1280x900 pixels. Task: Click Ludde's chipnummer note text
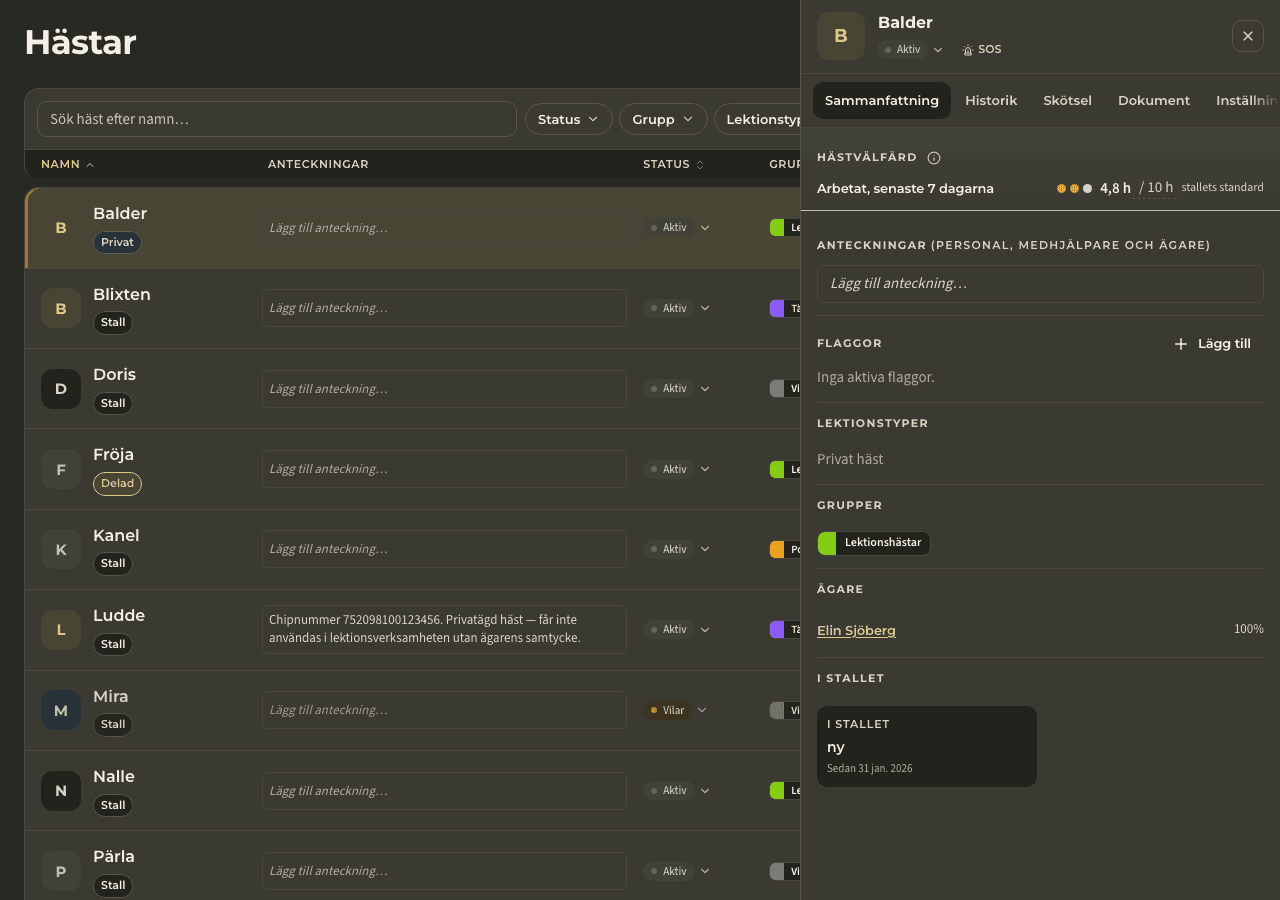pyautogui.click(x=444, y=629)
